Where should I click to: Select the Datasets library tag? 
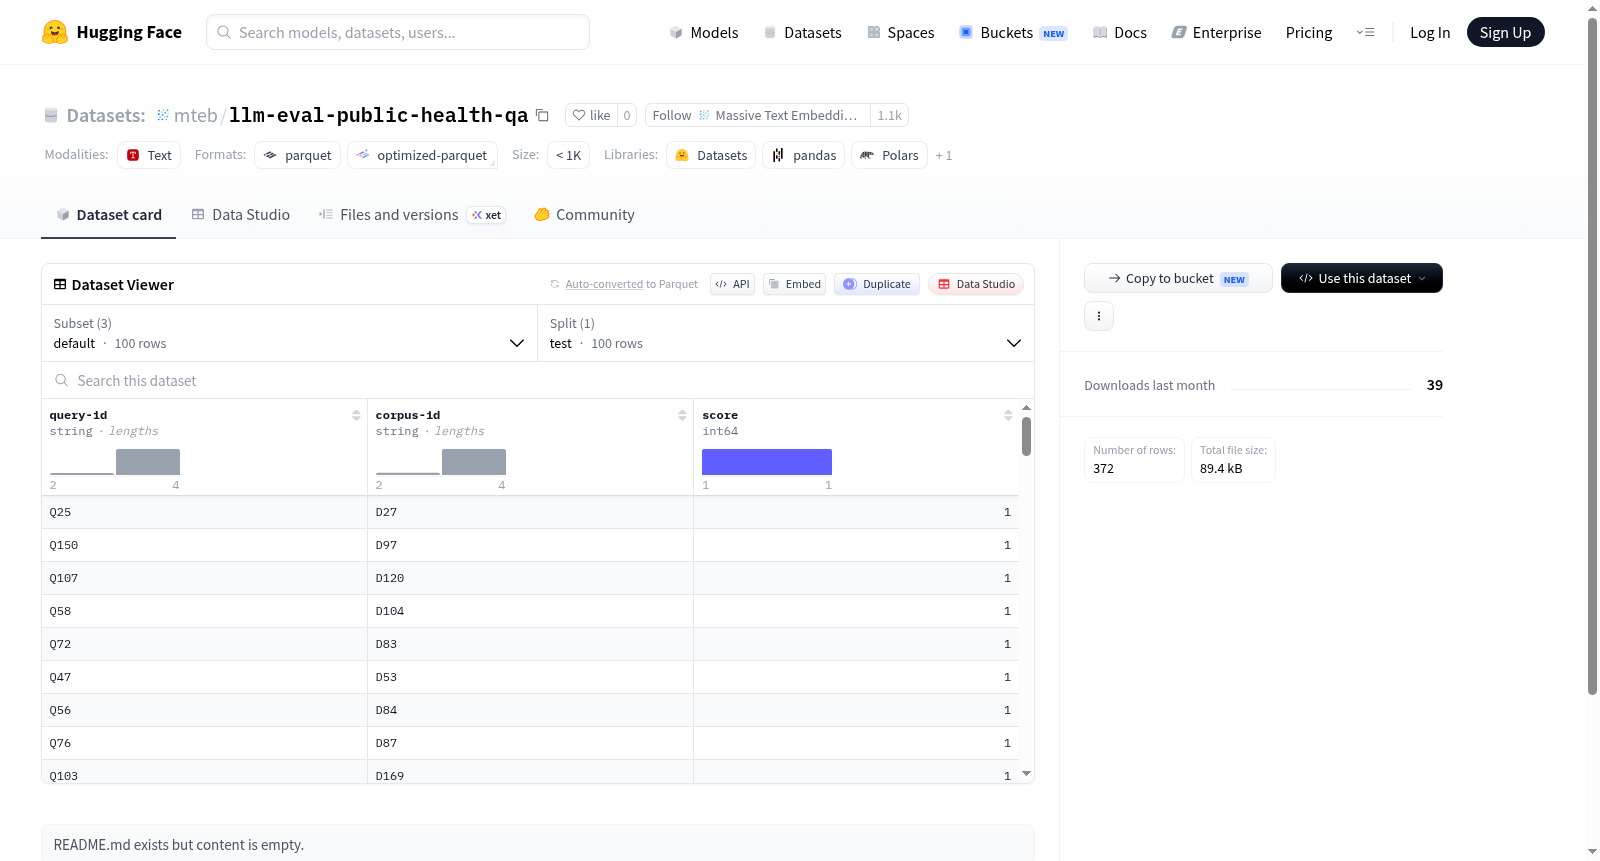(x=711, y=155)
